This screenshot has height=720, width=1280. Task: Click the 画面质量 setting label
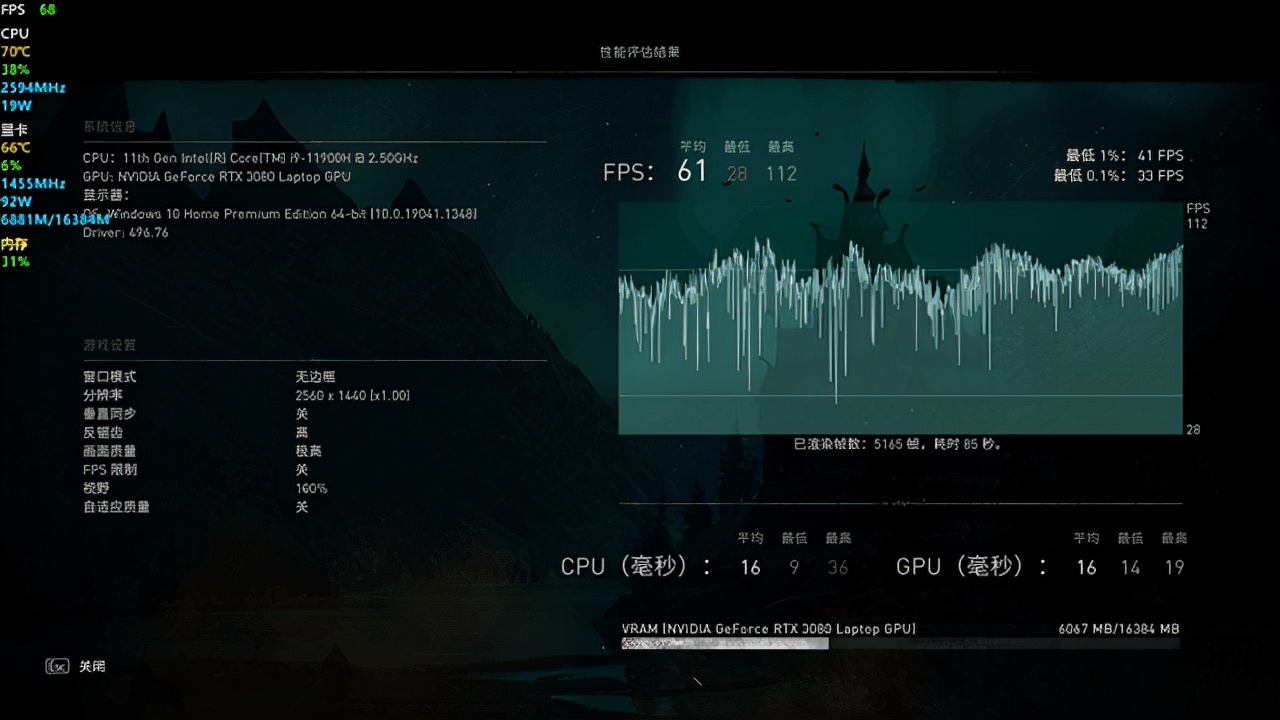109,451
